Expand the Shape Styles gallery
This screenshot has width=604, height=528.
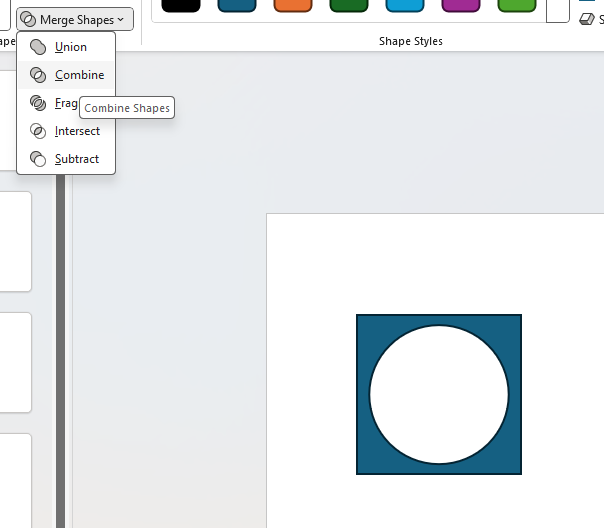pyautogui.click(x=558, y=12)
